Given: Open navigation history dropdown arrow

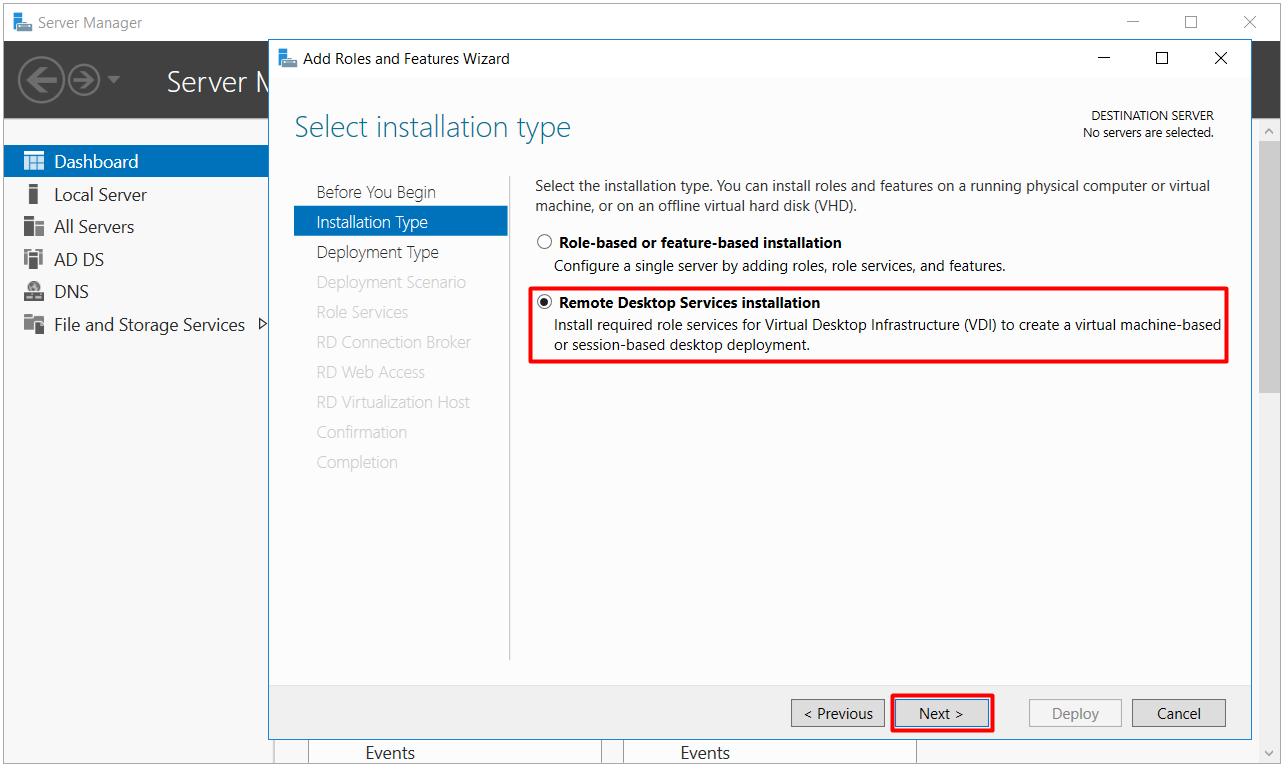Looking at the screenshot, I should [x=113, y=79].
